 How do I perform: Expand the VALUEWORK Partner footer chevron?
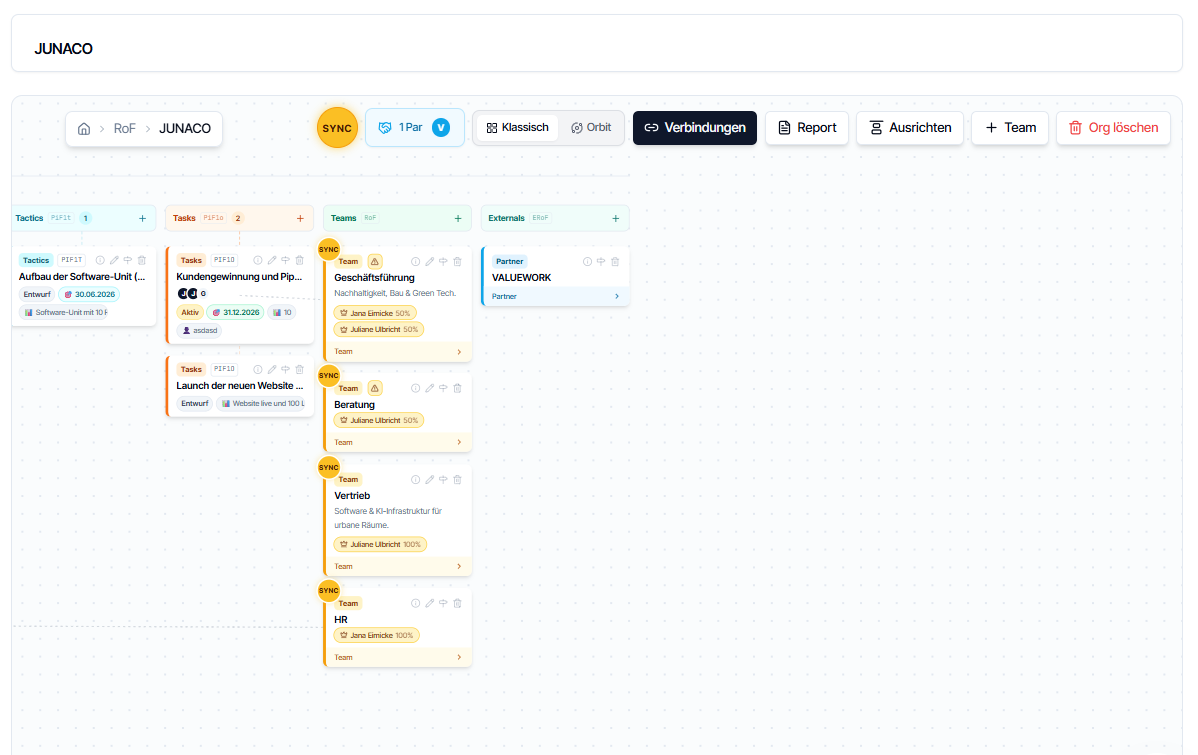[x=617, y=296]
